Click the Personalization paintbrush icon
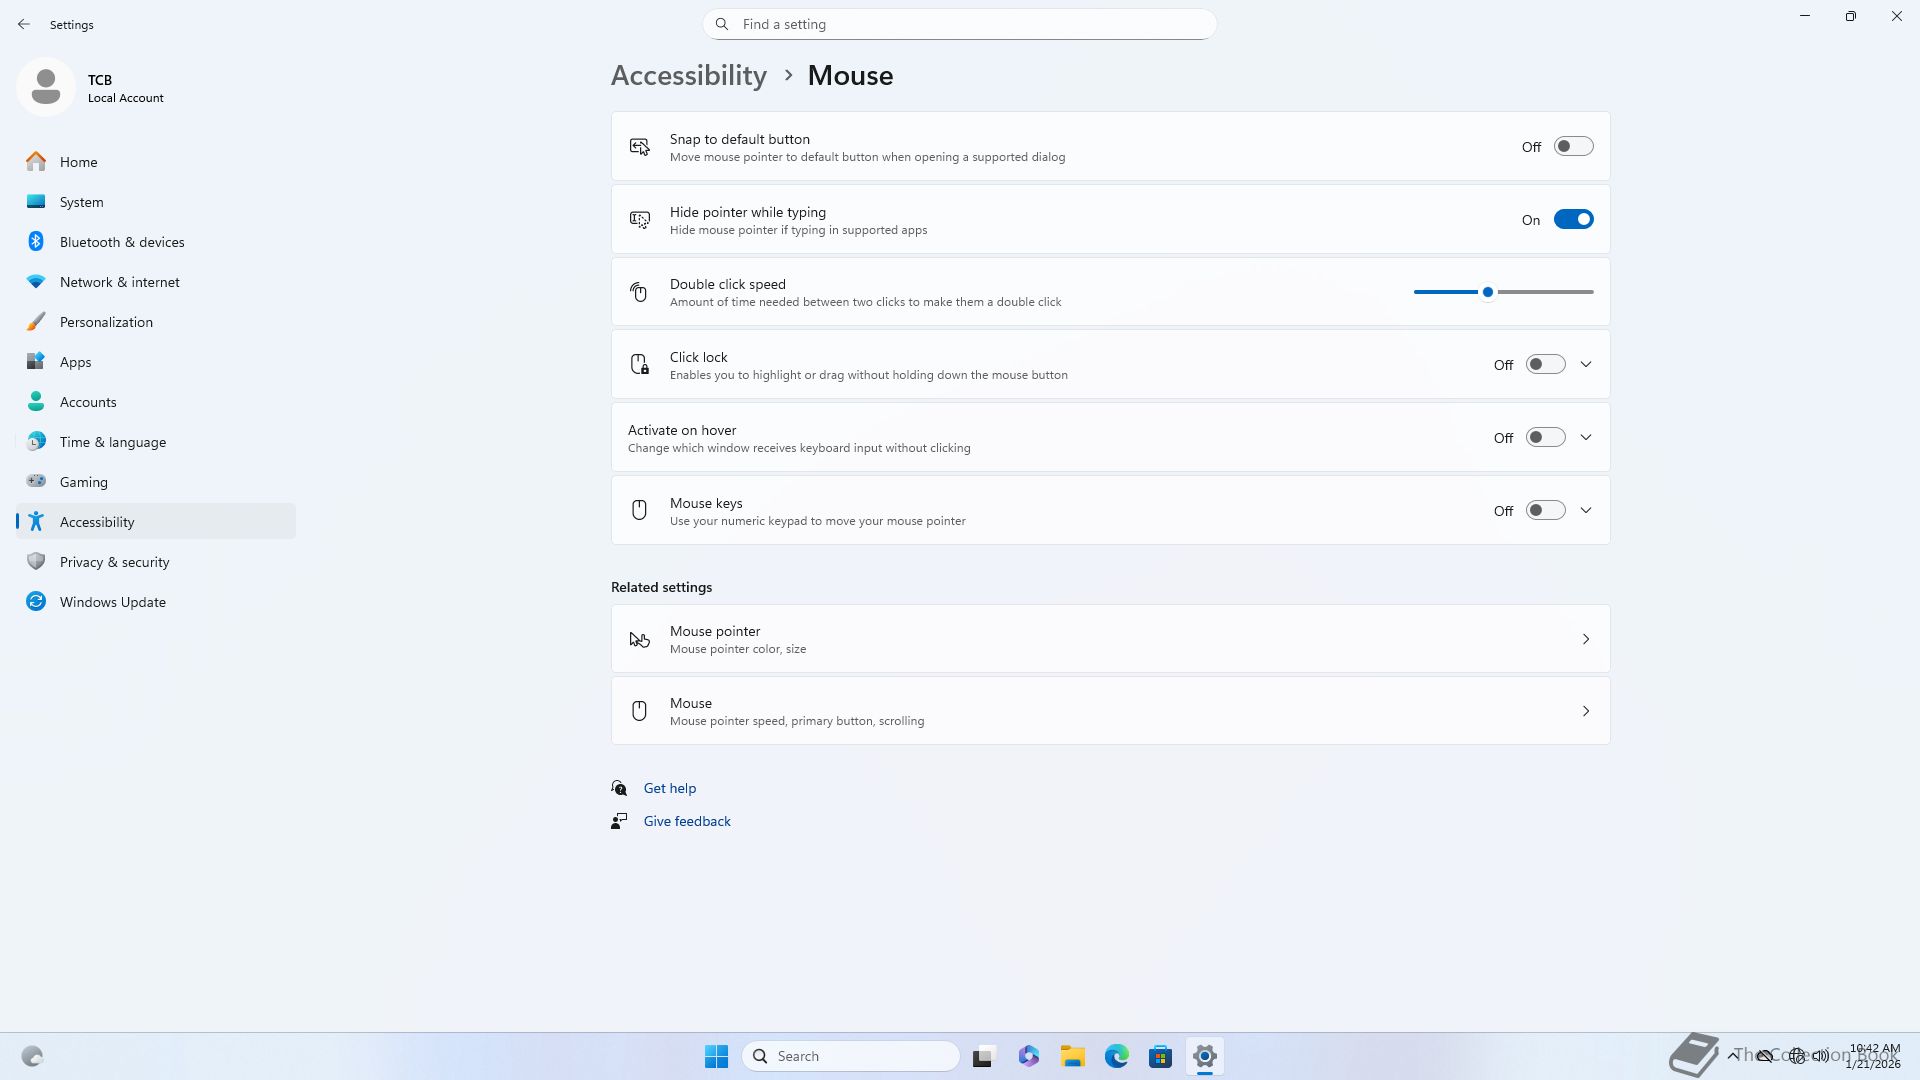This screenshot has height=1080, width=1920. click(36, 322)
